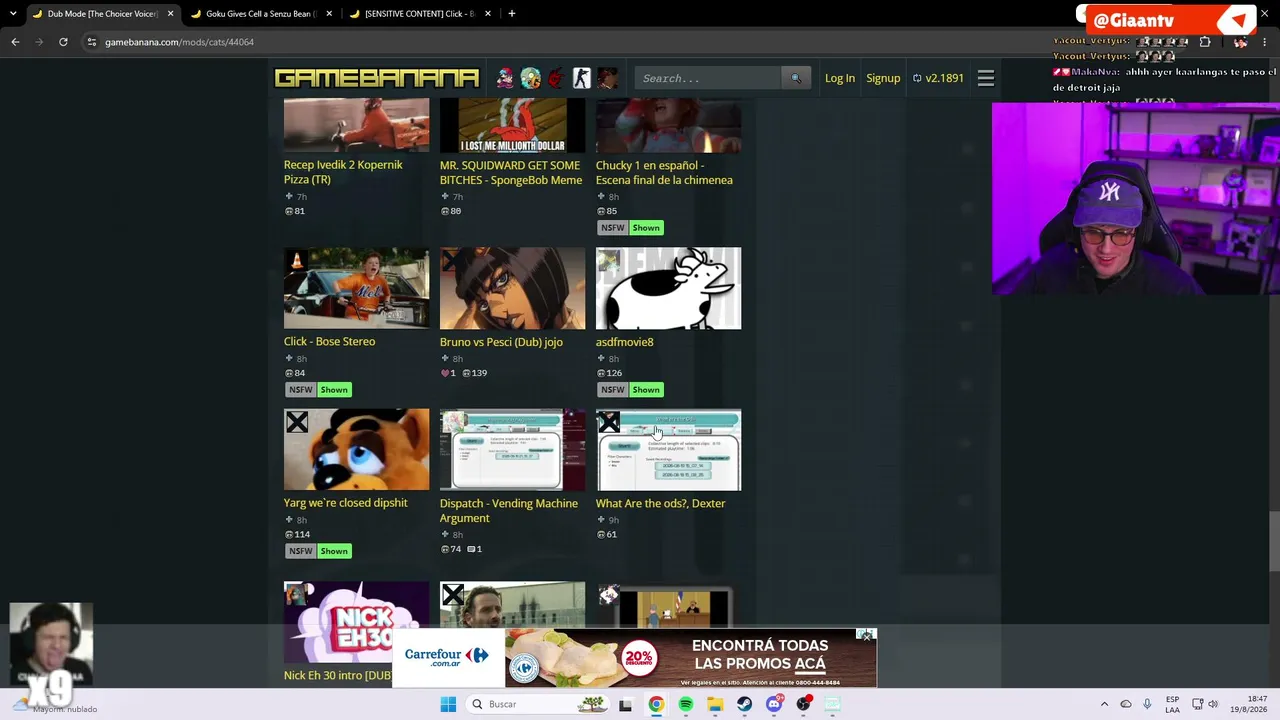Open the red Team Fortress game icon
The image size is (1280, 720).
[x=556, y=78]
